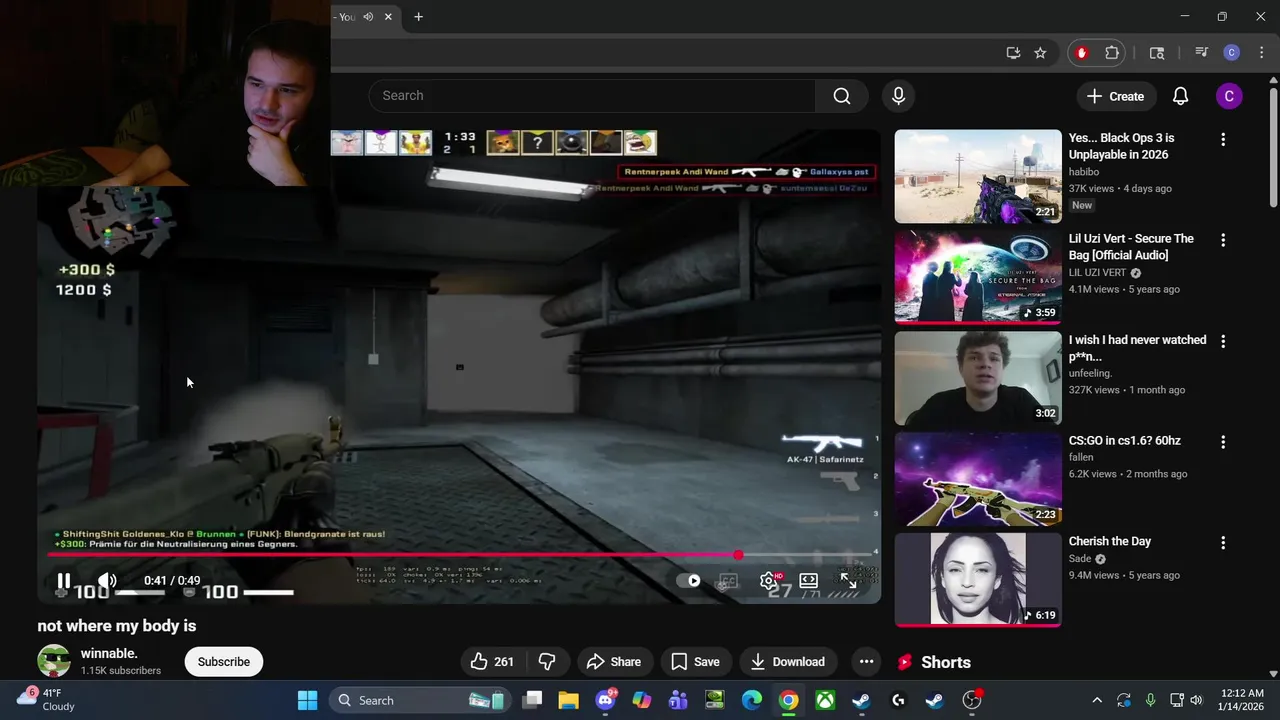Screen dimensions: 1280x720
Task: Open the winnable. channel name link
Action: coord(109,654)
